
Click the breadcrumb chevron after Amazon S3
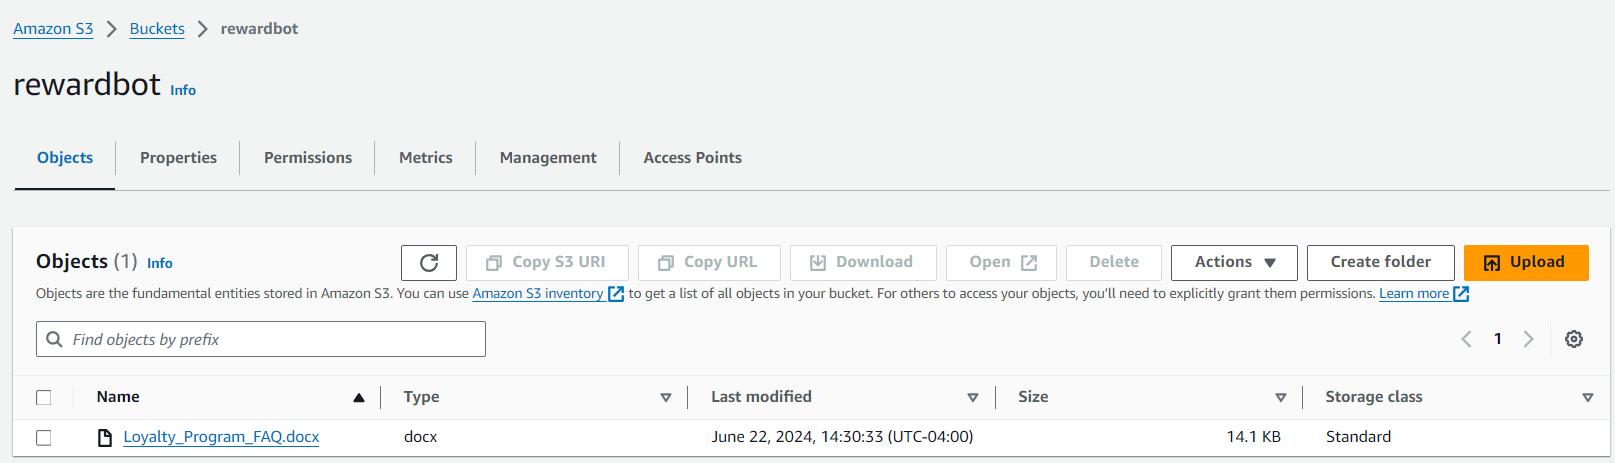click(x=112, y=29)
